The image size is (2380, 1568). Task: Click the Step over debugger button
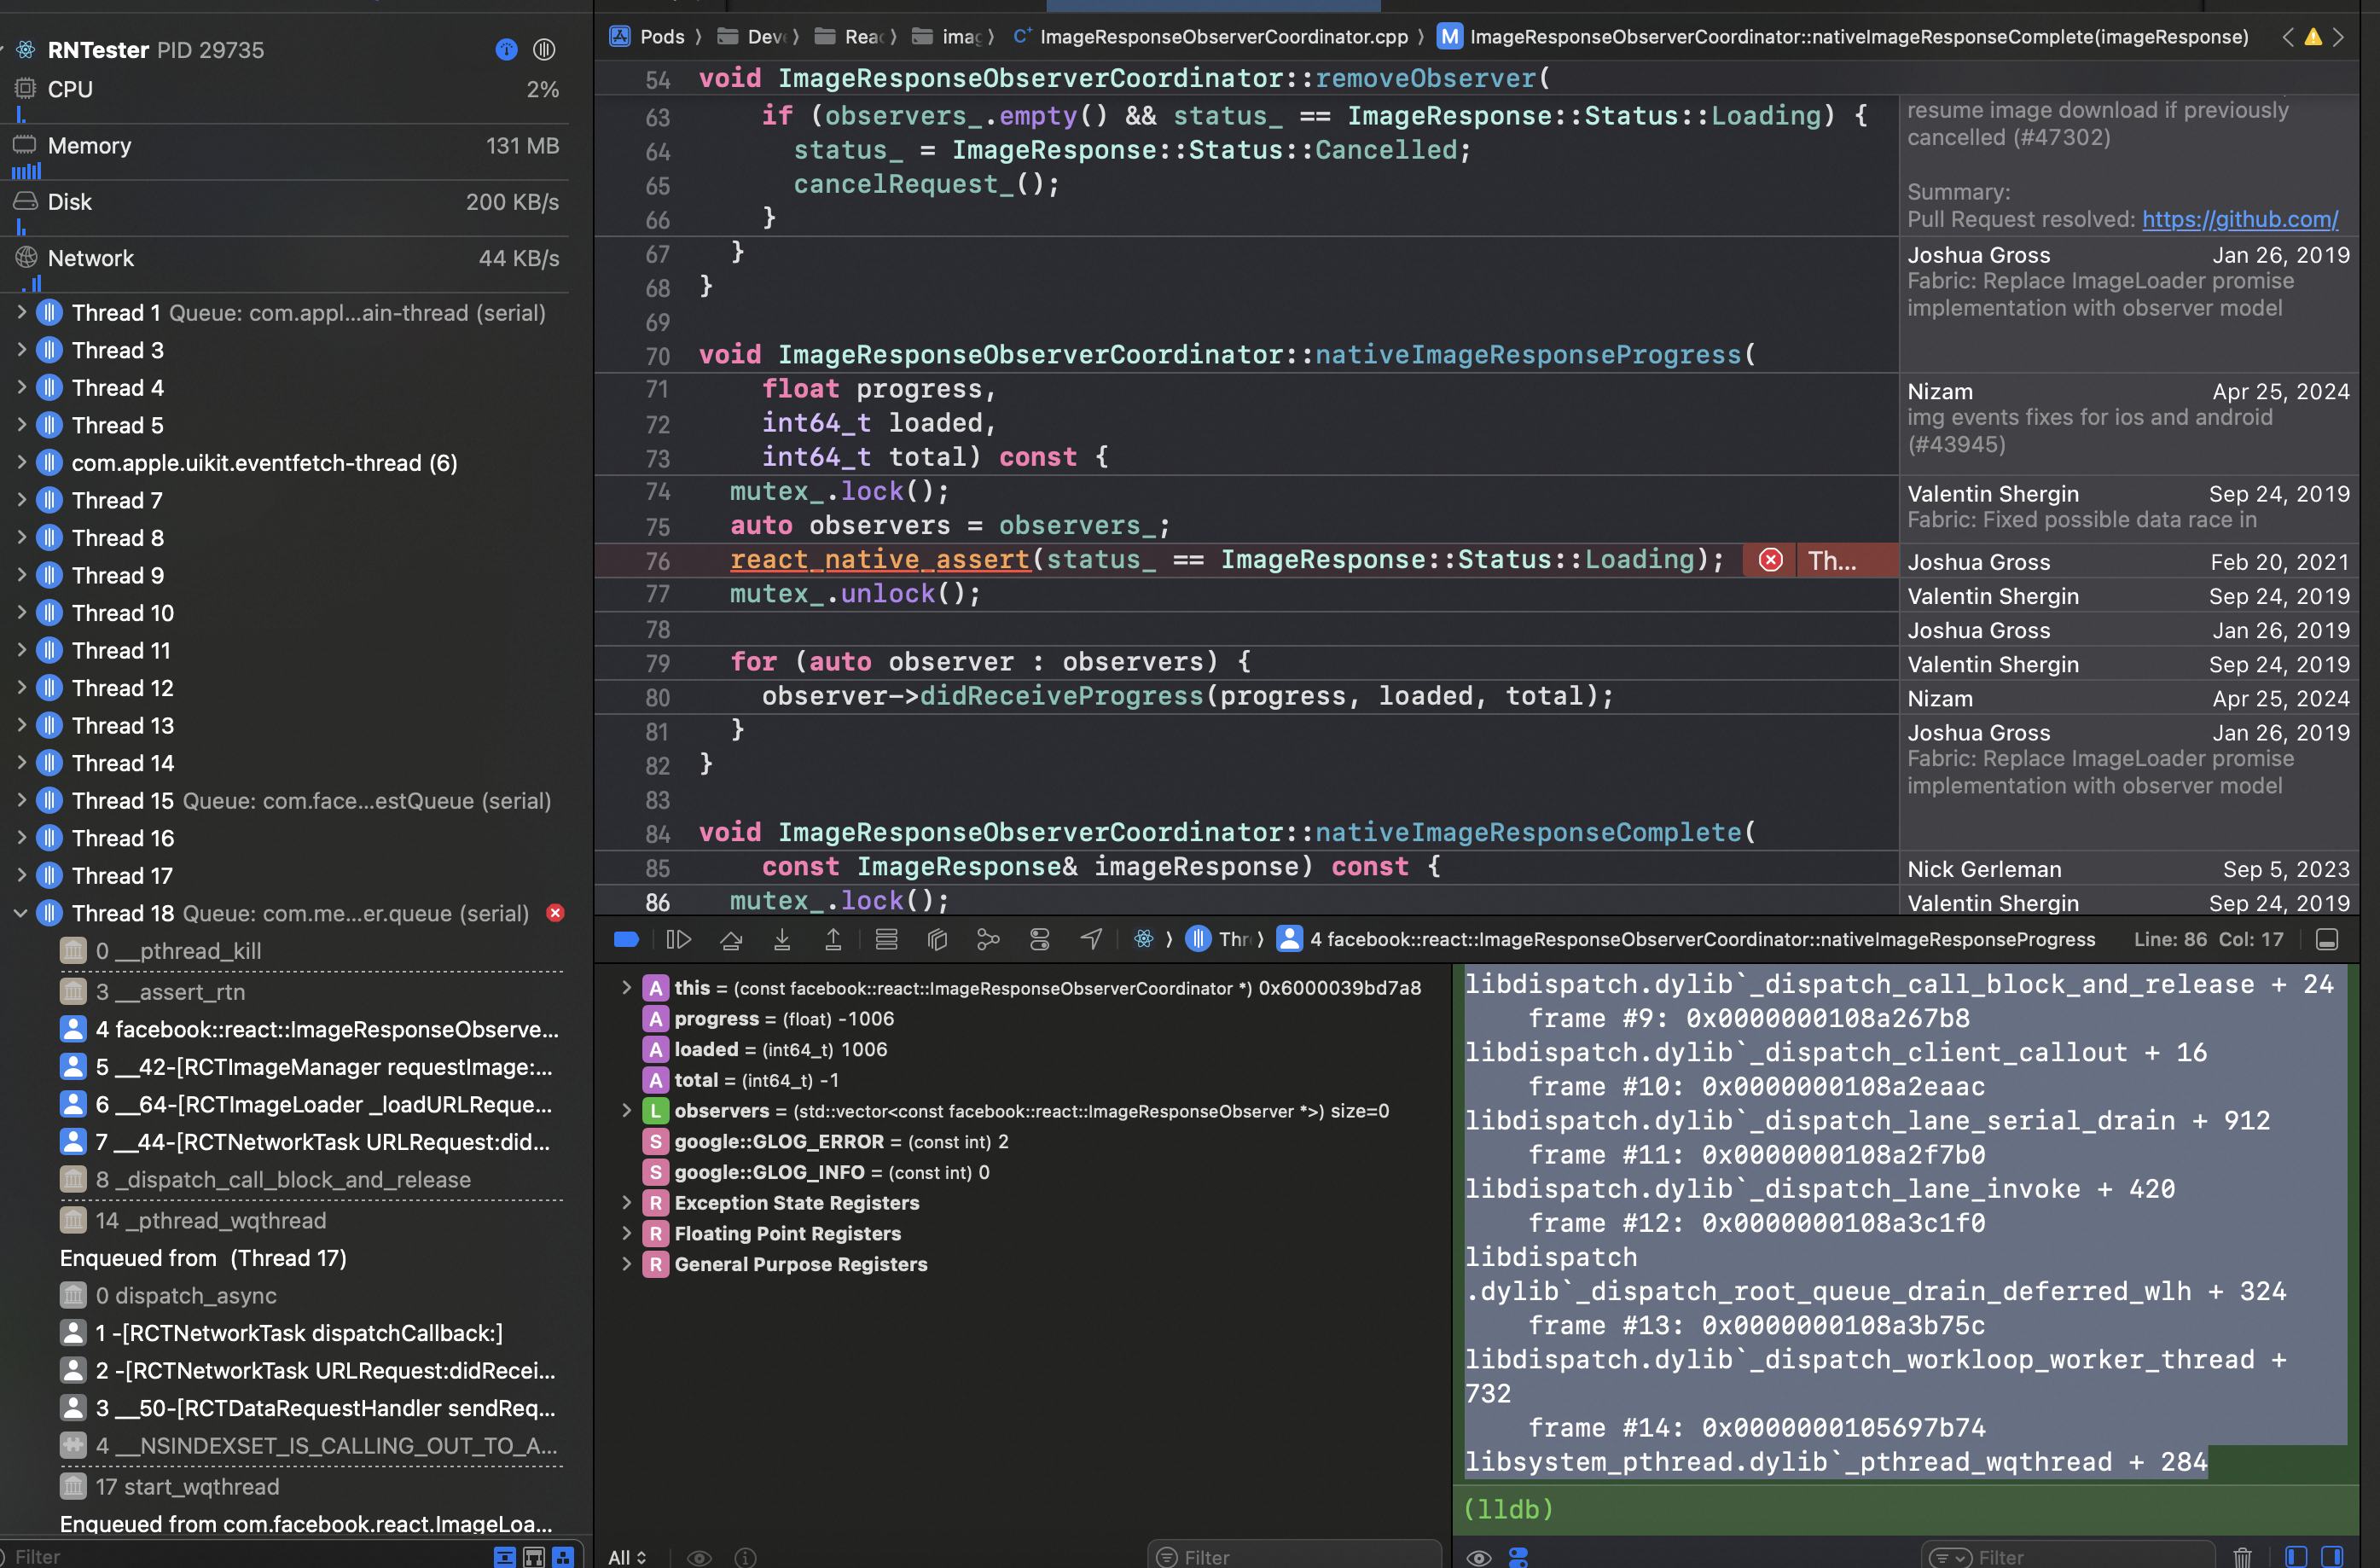731,939
